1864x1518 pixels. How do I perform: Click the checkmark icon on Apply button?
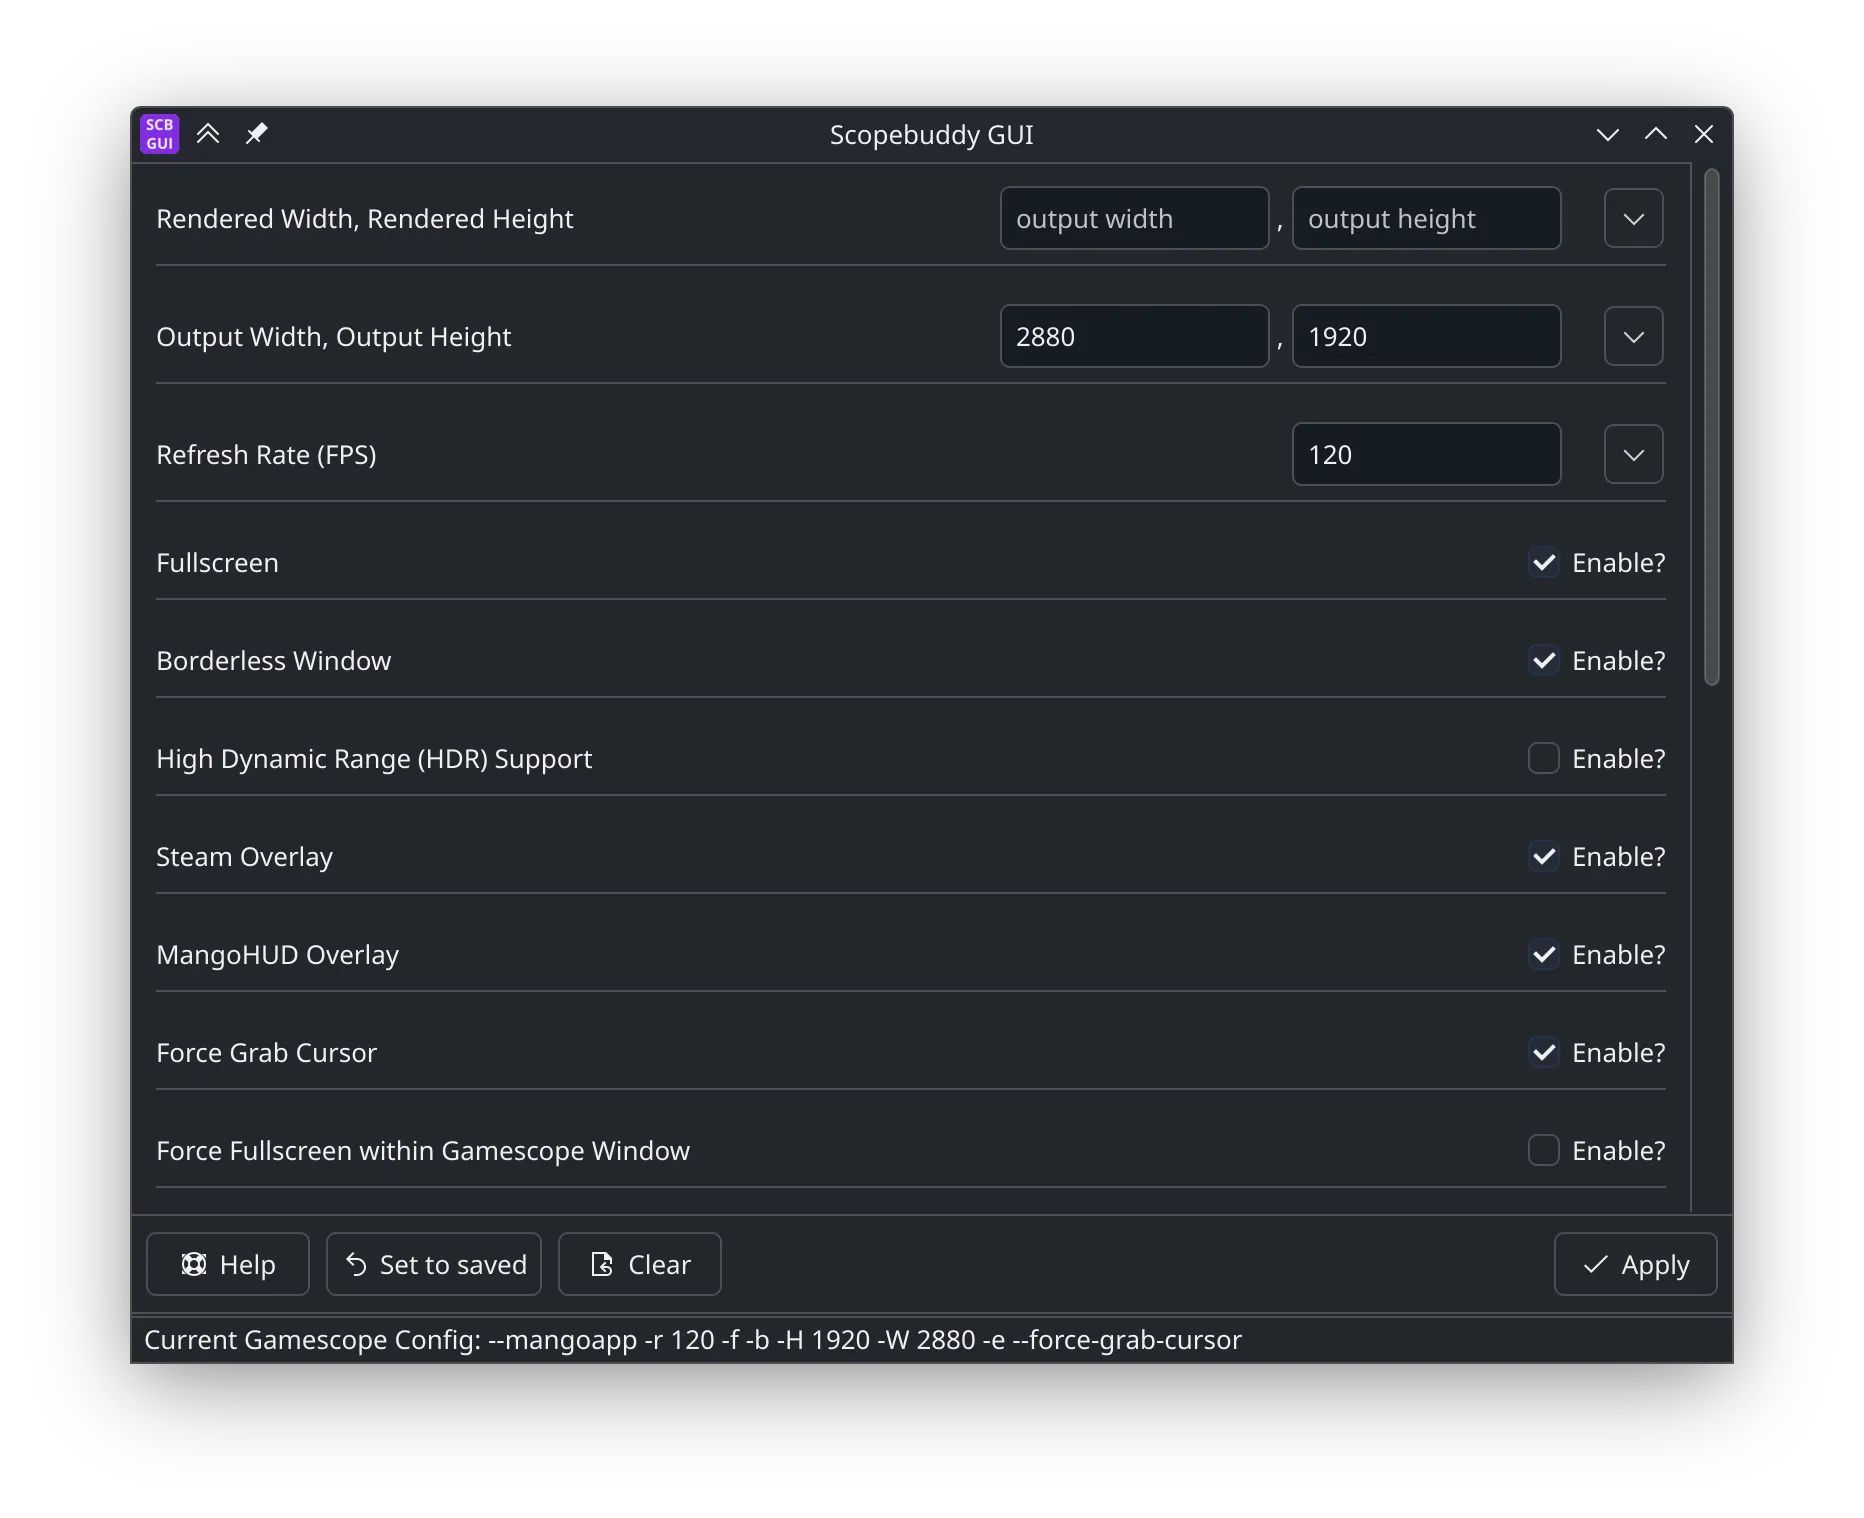coord(1597,1264)
